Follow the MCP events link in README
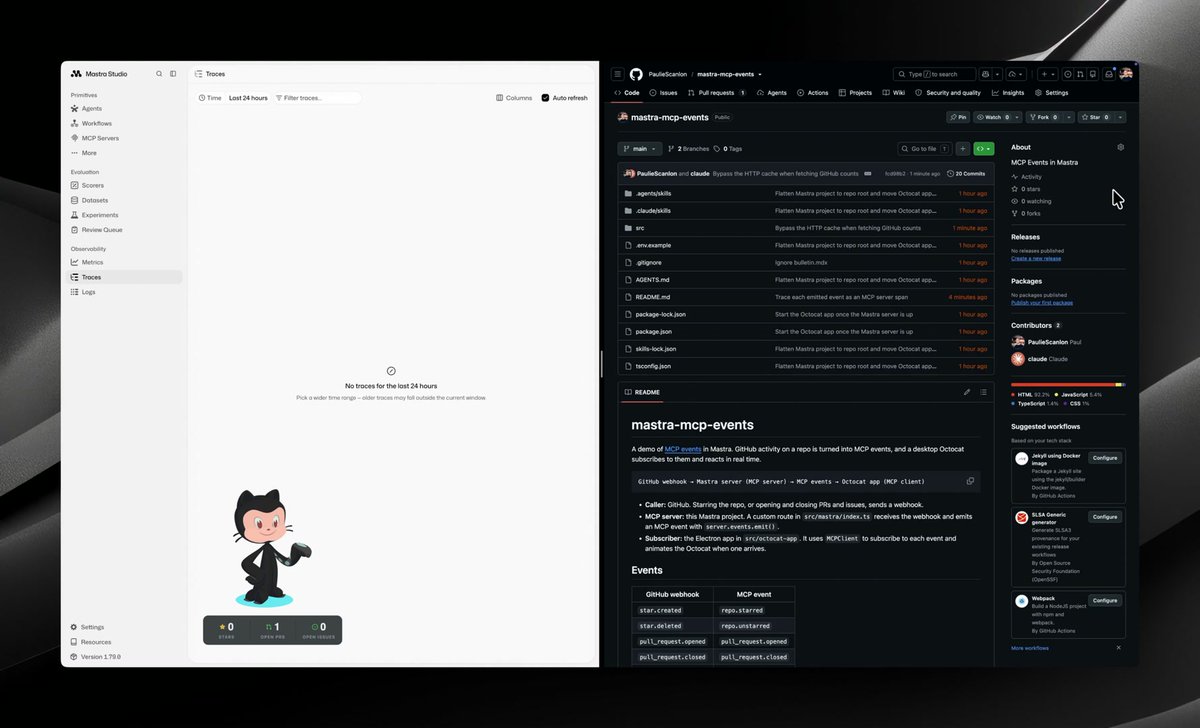 683,449
